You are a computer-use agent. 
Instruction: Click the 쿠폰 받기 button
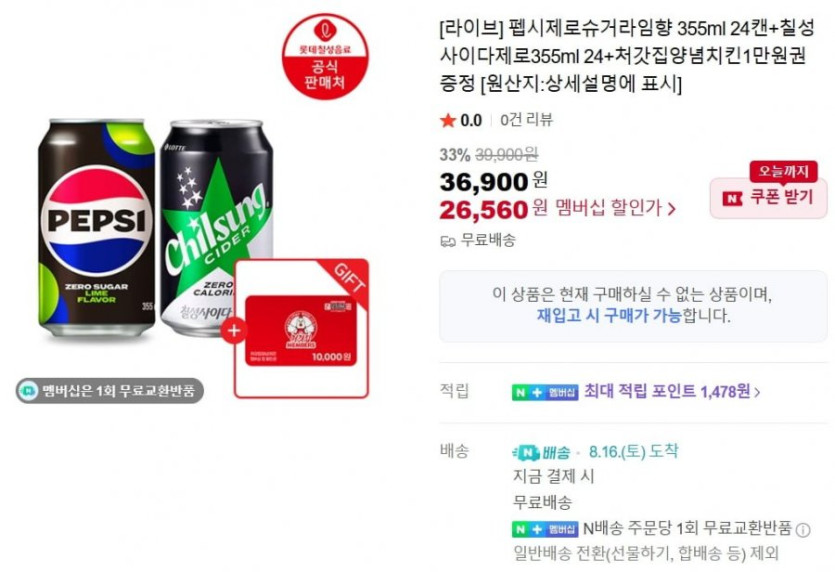pos(768,198)
